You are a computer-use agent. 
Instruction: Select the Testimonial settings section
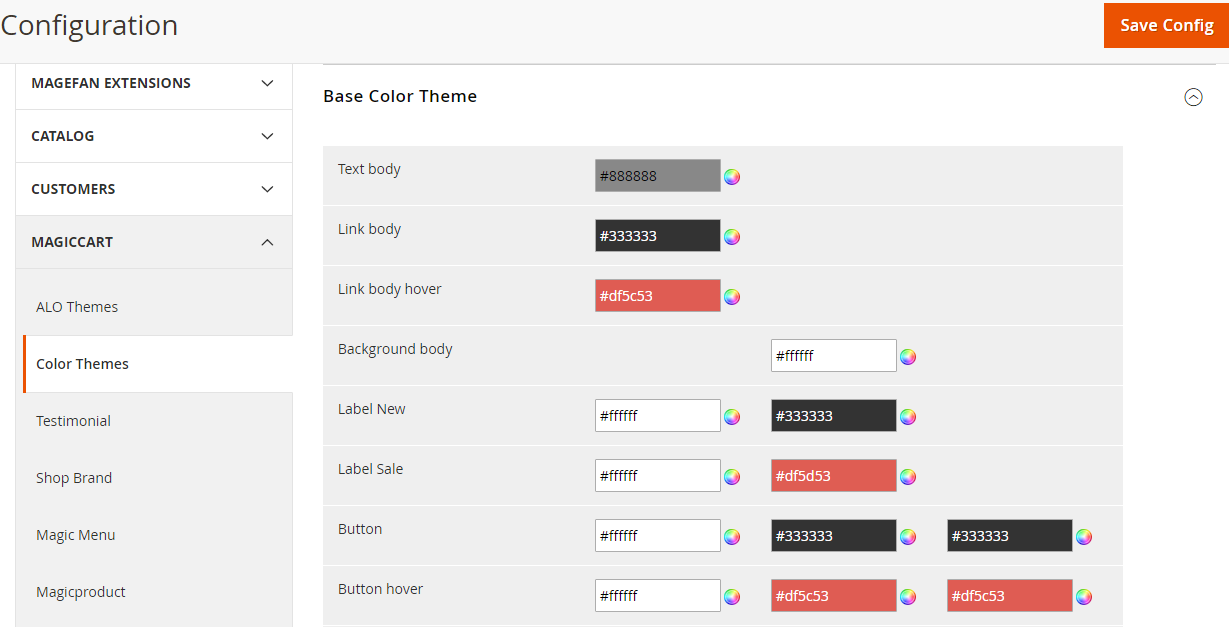tap(73, 420)
